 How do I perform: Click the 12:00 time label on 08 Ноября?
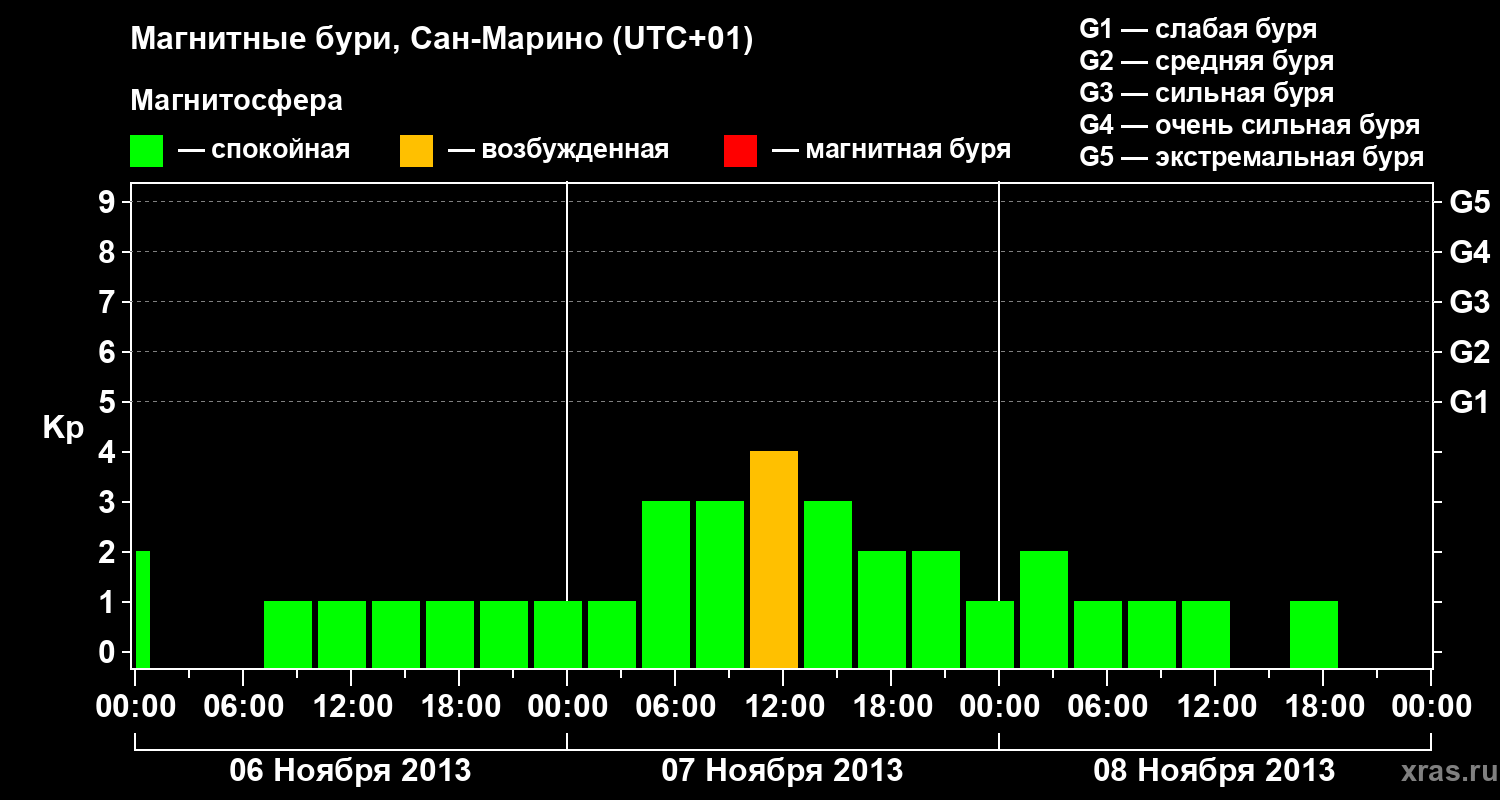pos(1215,706)
